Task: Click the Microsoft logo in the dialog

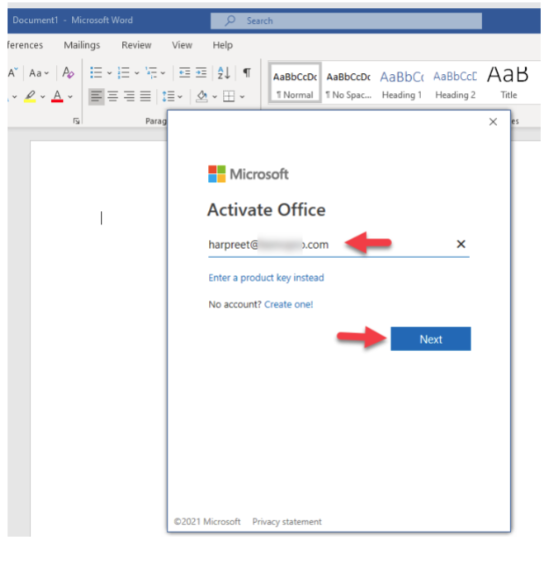Action: click(x=249, y=174)
